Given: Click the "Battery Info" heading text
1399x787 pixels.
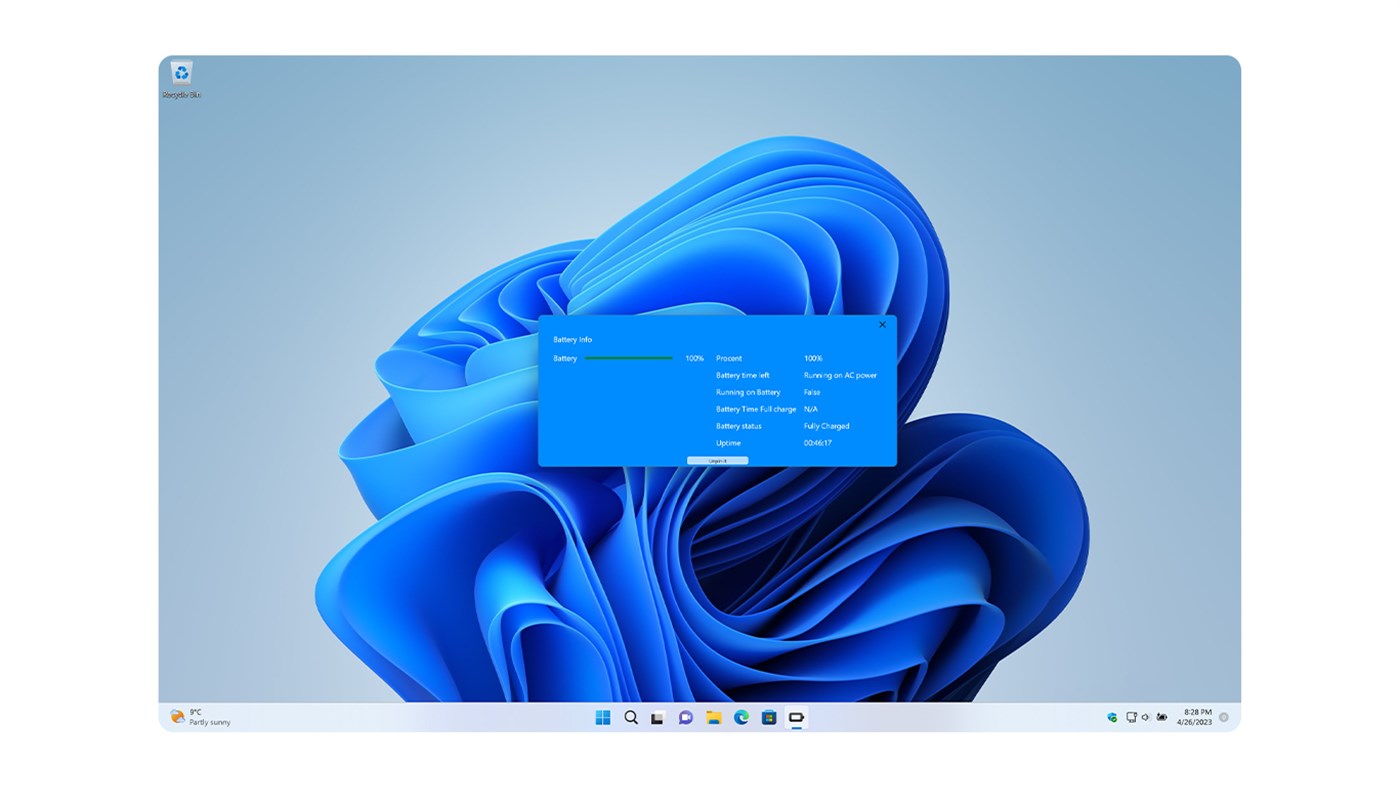Looking at the screenshot, I should pyautogui.click(x=572, y=340).
